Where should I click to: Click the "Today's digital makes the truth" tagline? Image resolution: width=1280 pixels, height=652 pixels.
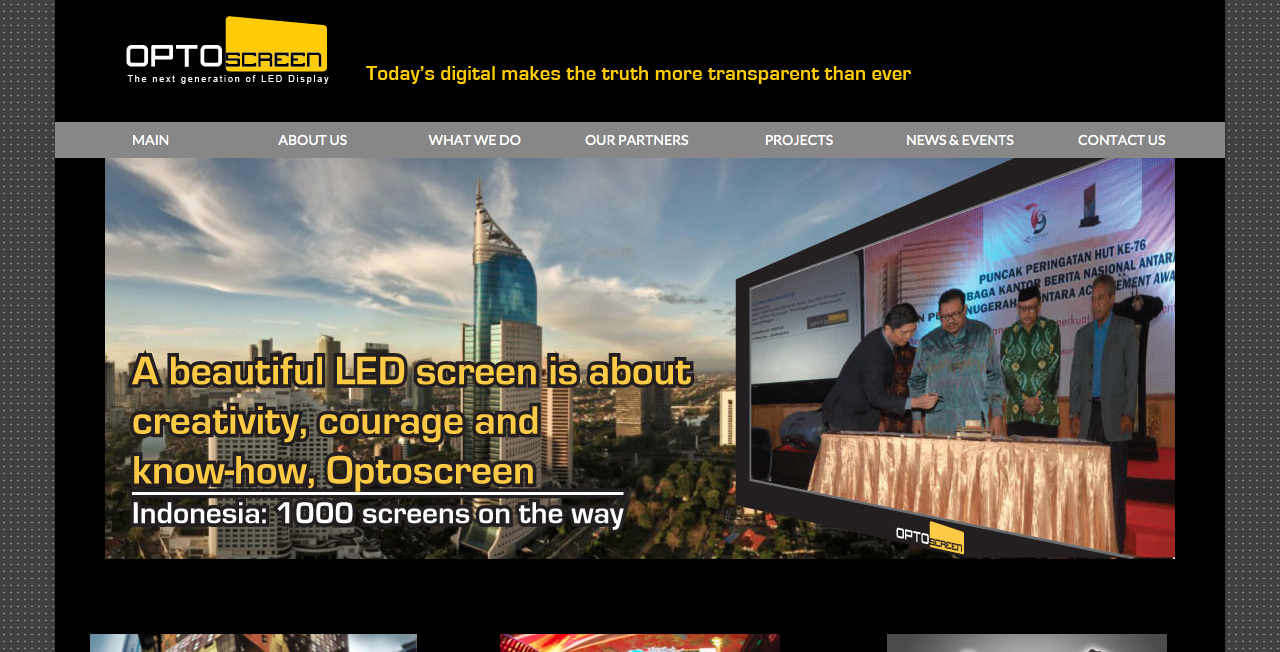click(638, 73)
